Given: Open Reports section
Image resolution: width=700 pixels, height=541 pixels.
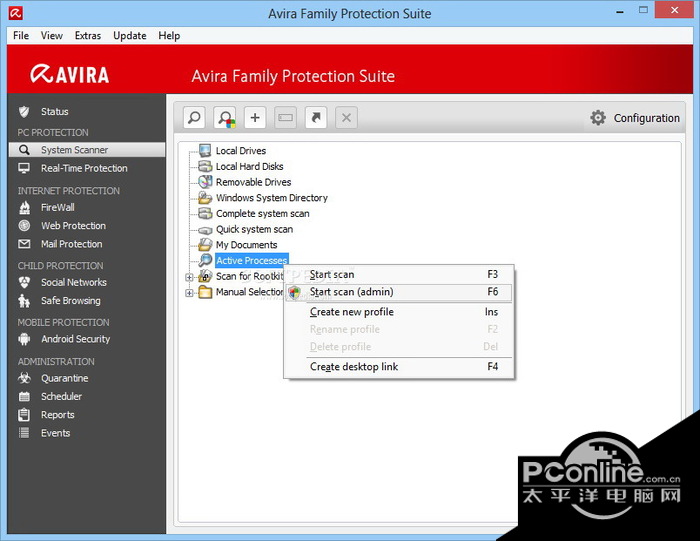Looking at the screenshot, I should coord(58,415).
